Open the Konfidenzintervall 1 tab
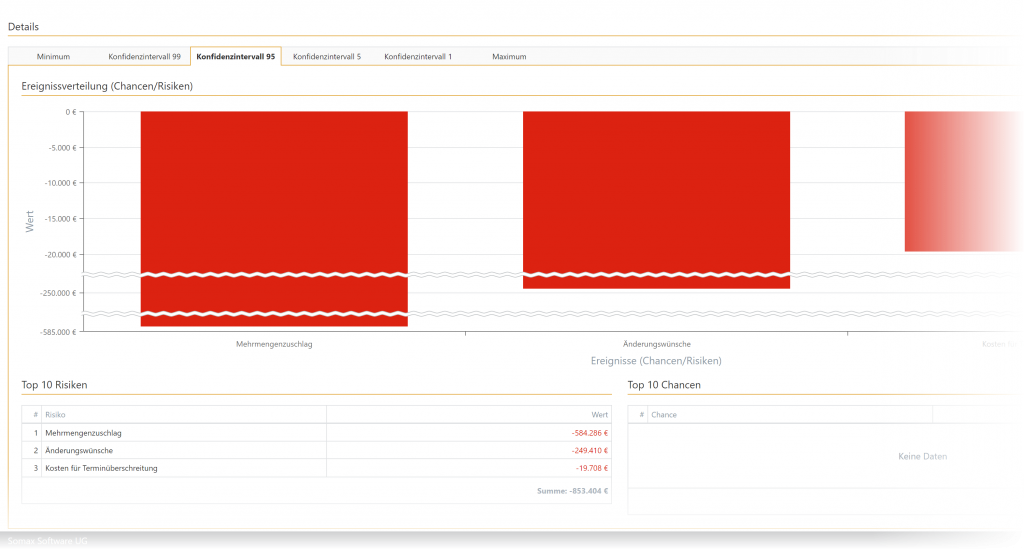 pyautogui.click(x=418, y=57)
